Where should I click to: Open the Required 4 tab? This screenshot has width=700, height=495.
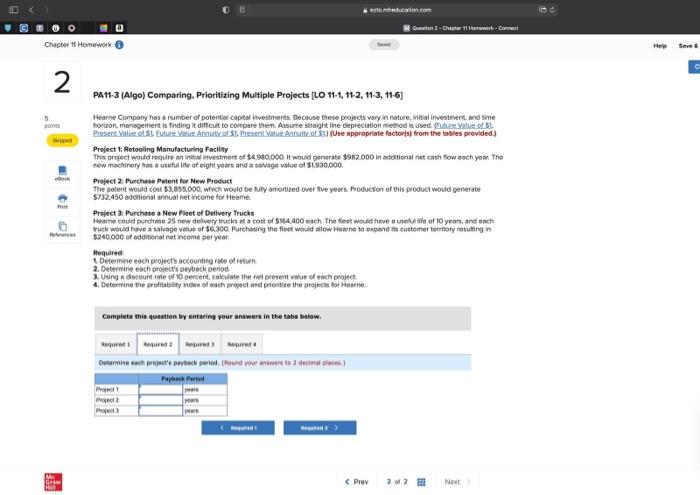tap(242, 344)
